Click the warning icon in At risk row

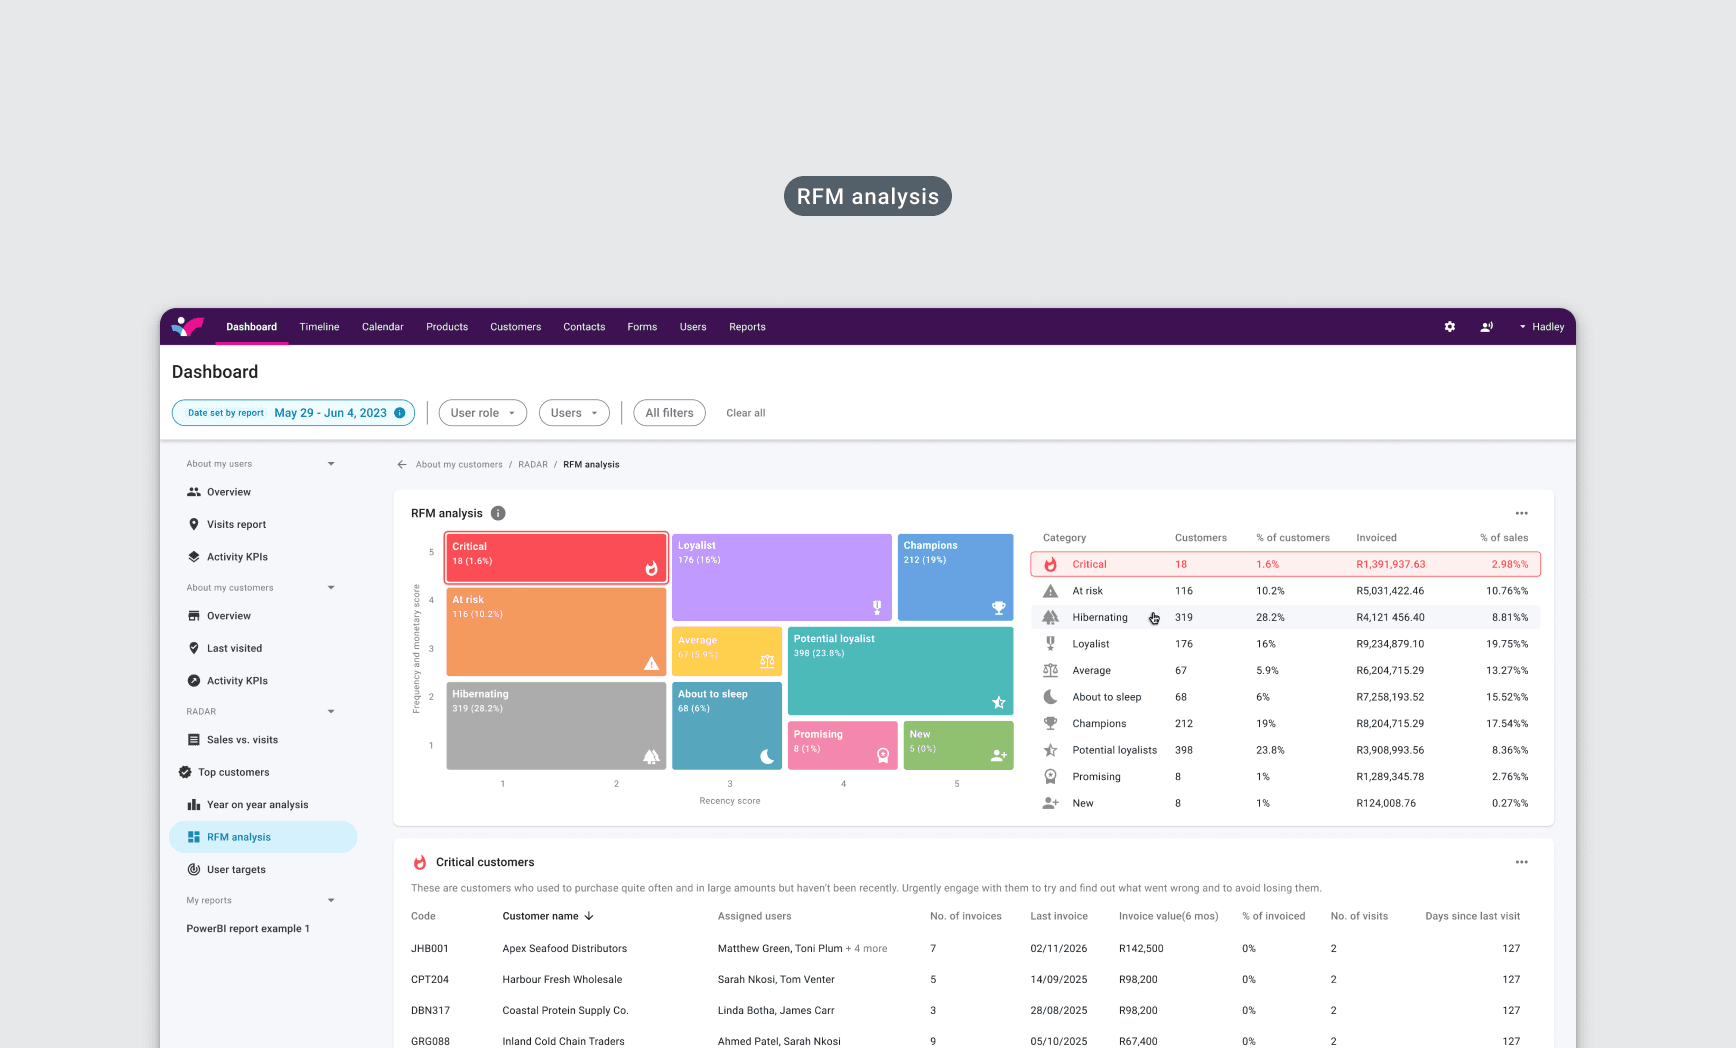coord(1050,591)
